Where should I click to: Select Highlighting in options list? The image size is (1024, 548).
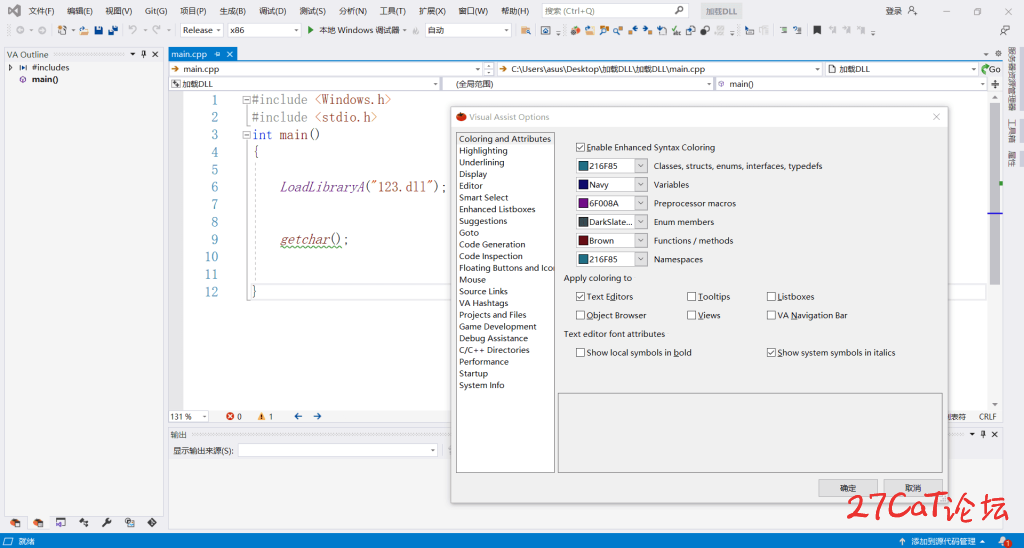pos(483,151)
